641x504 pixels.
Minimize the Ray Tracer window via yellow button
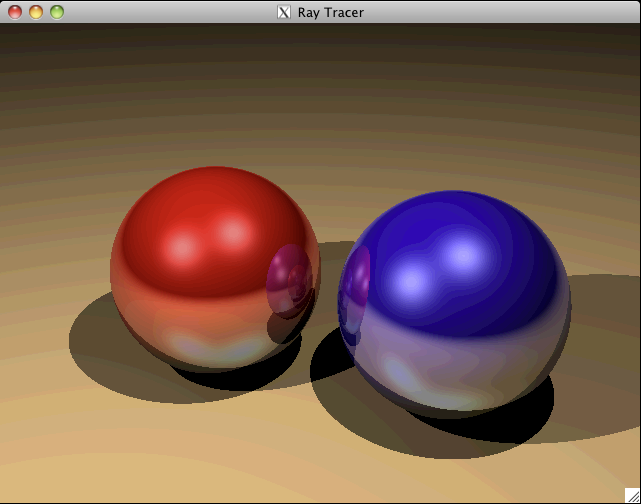tap(36, 12)
